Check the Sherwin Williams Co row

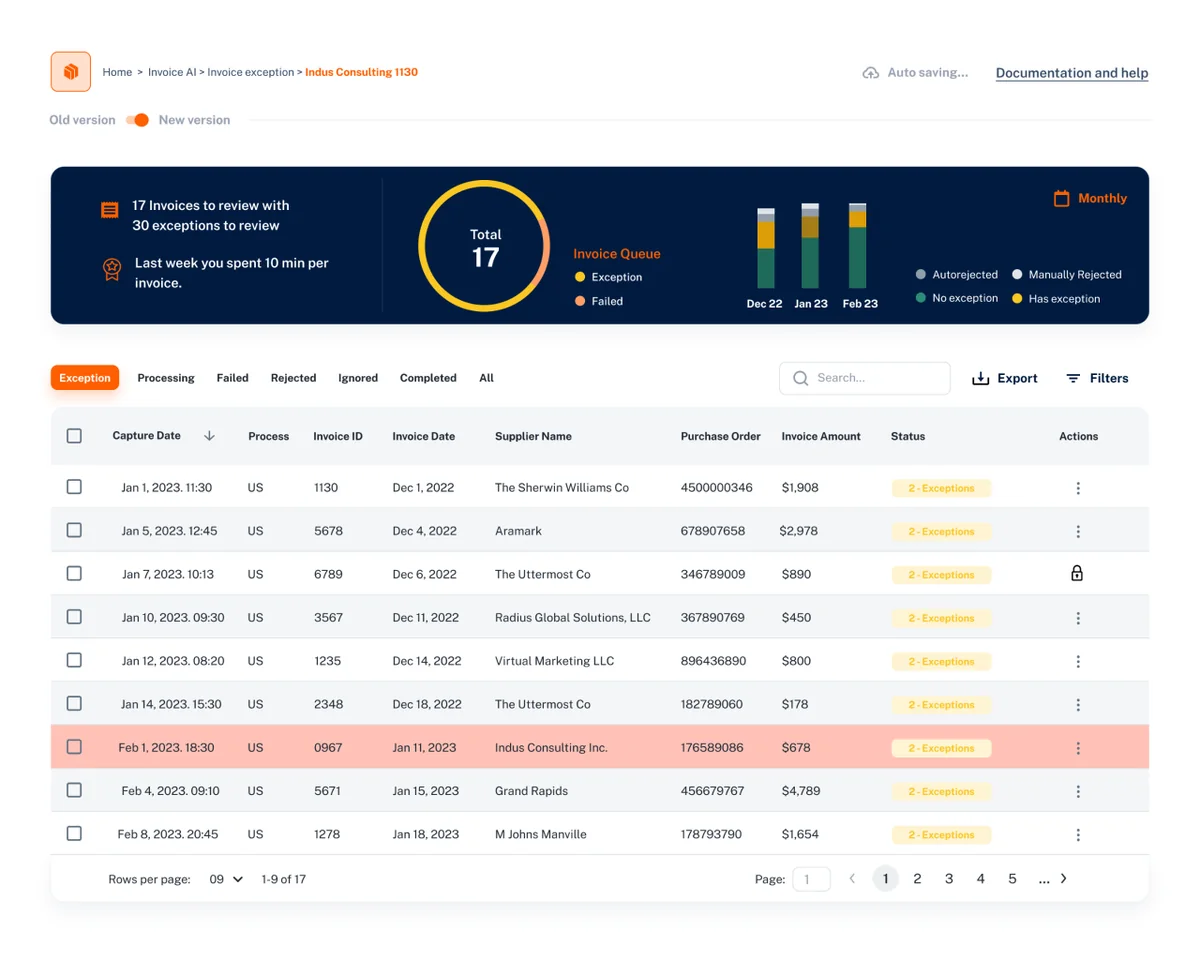74,487
